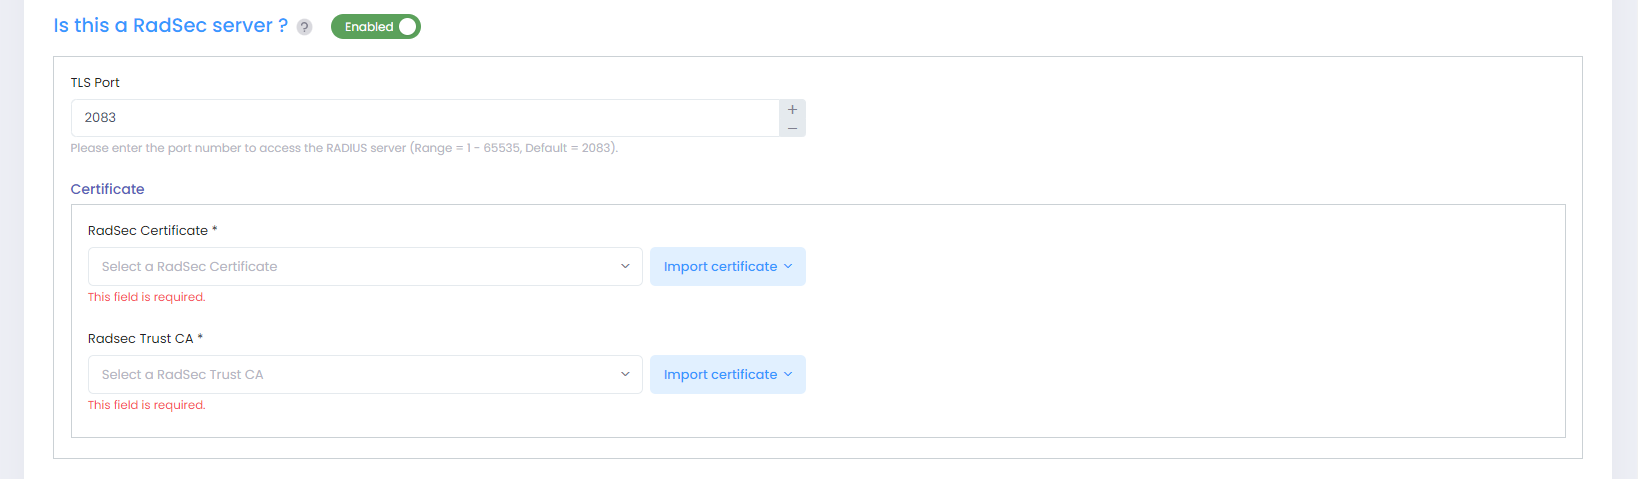Image resolution: width=1638 pixels, height=479 pixels.
Task: Click chevron arrow in RadSec Certificate select
Action: tap(625, 266)
